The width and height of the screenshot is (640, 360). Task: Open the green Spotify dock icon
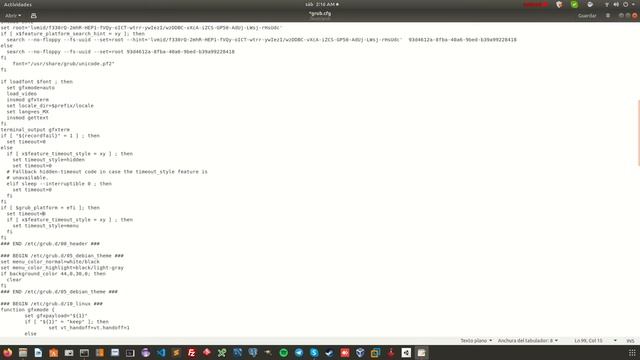pos(284,353)
